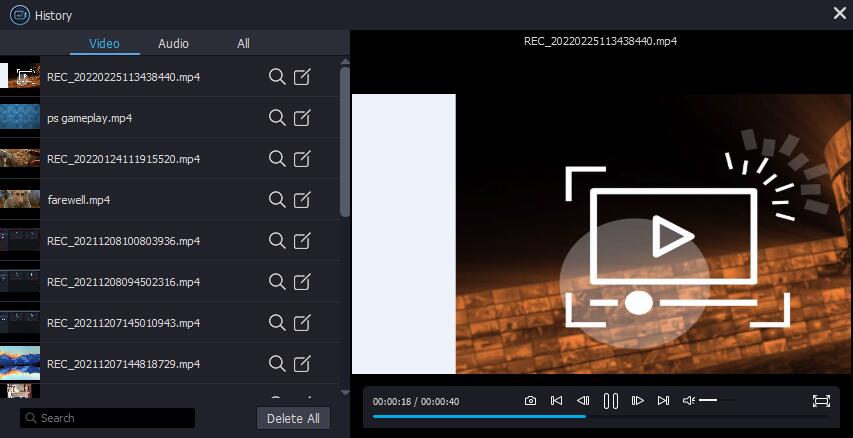853x438 pixels.
Task: Enter fullscreen playback mode
Action: coord(821,401)
